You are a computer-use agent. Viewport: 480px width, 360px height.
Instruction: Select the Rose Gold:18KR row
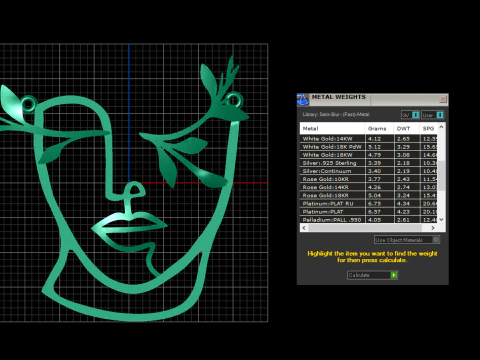tap(369, 195)
